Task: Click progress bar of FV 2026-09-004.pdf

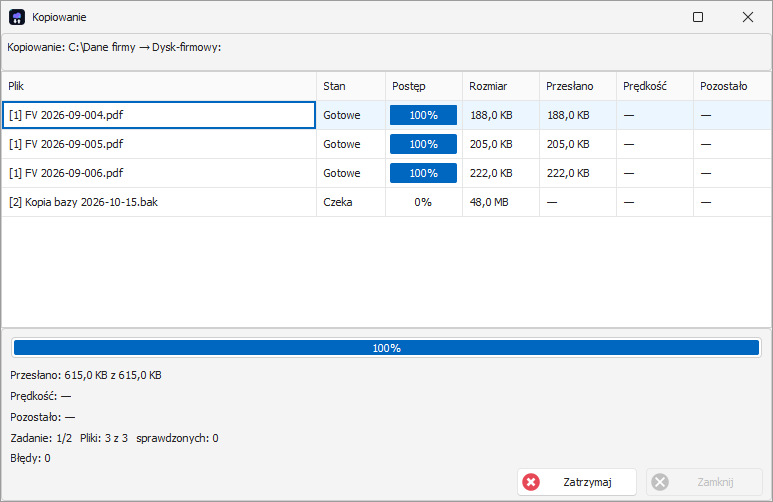Action: tap(423, 115)
